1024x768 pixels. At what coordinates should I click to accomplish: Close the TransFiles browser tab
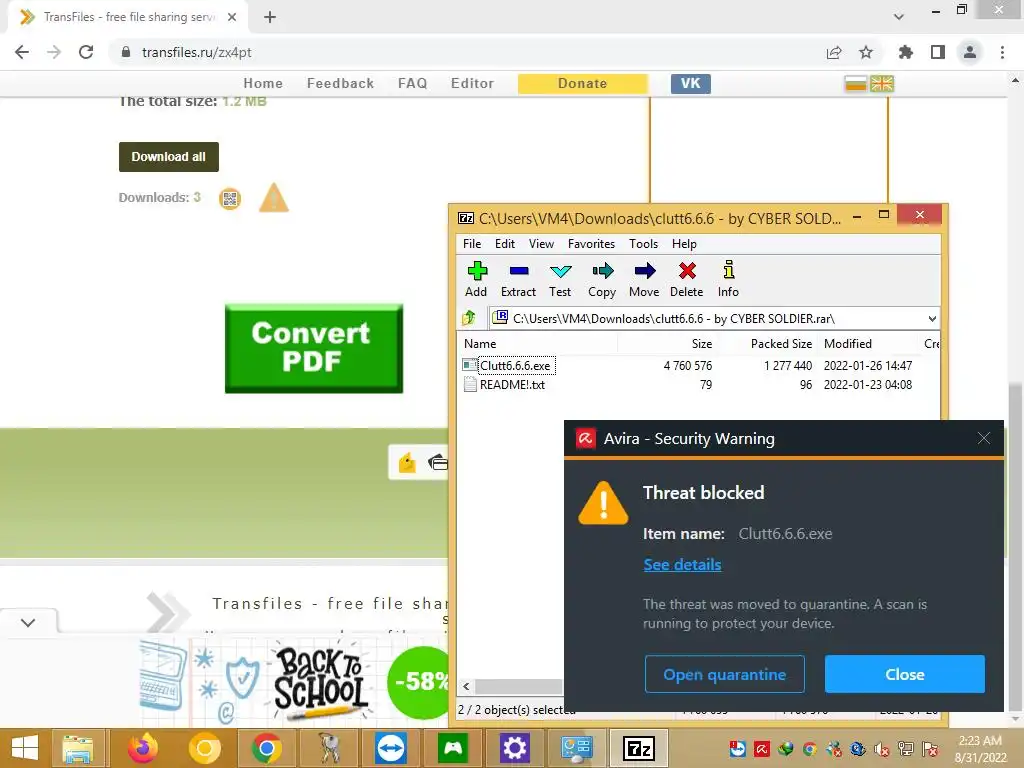tap(232, 17)
